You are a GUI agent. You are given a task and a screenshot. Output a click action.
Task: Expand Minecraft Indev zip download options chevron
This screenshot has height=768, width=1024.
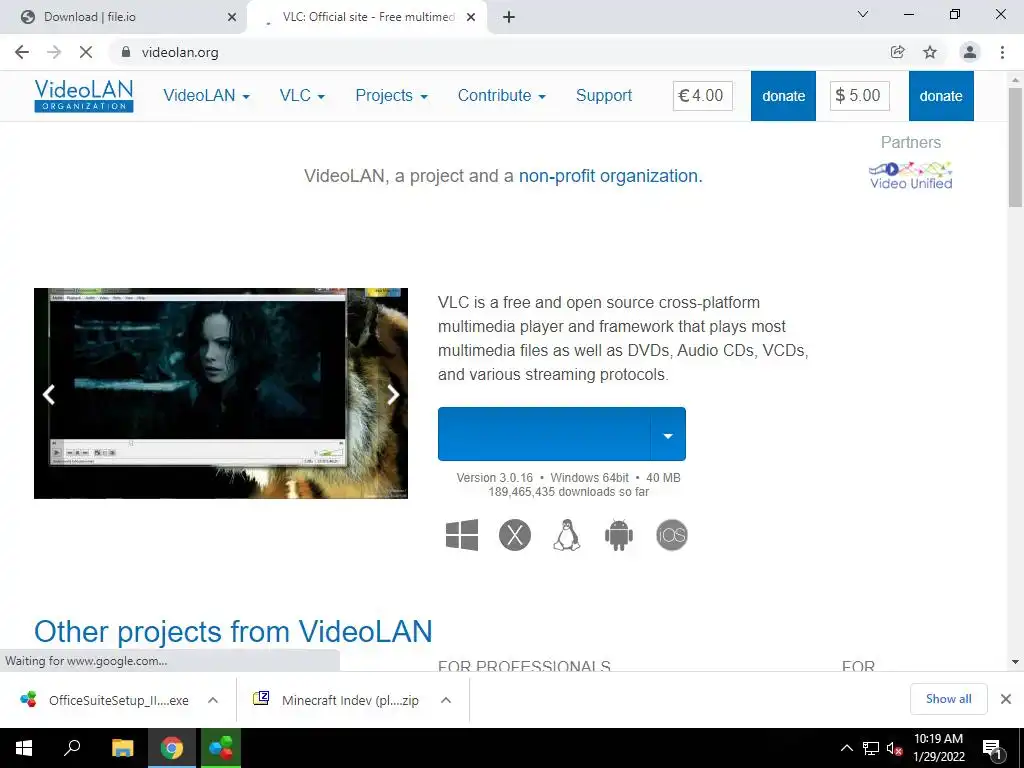[446, 700]
